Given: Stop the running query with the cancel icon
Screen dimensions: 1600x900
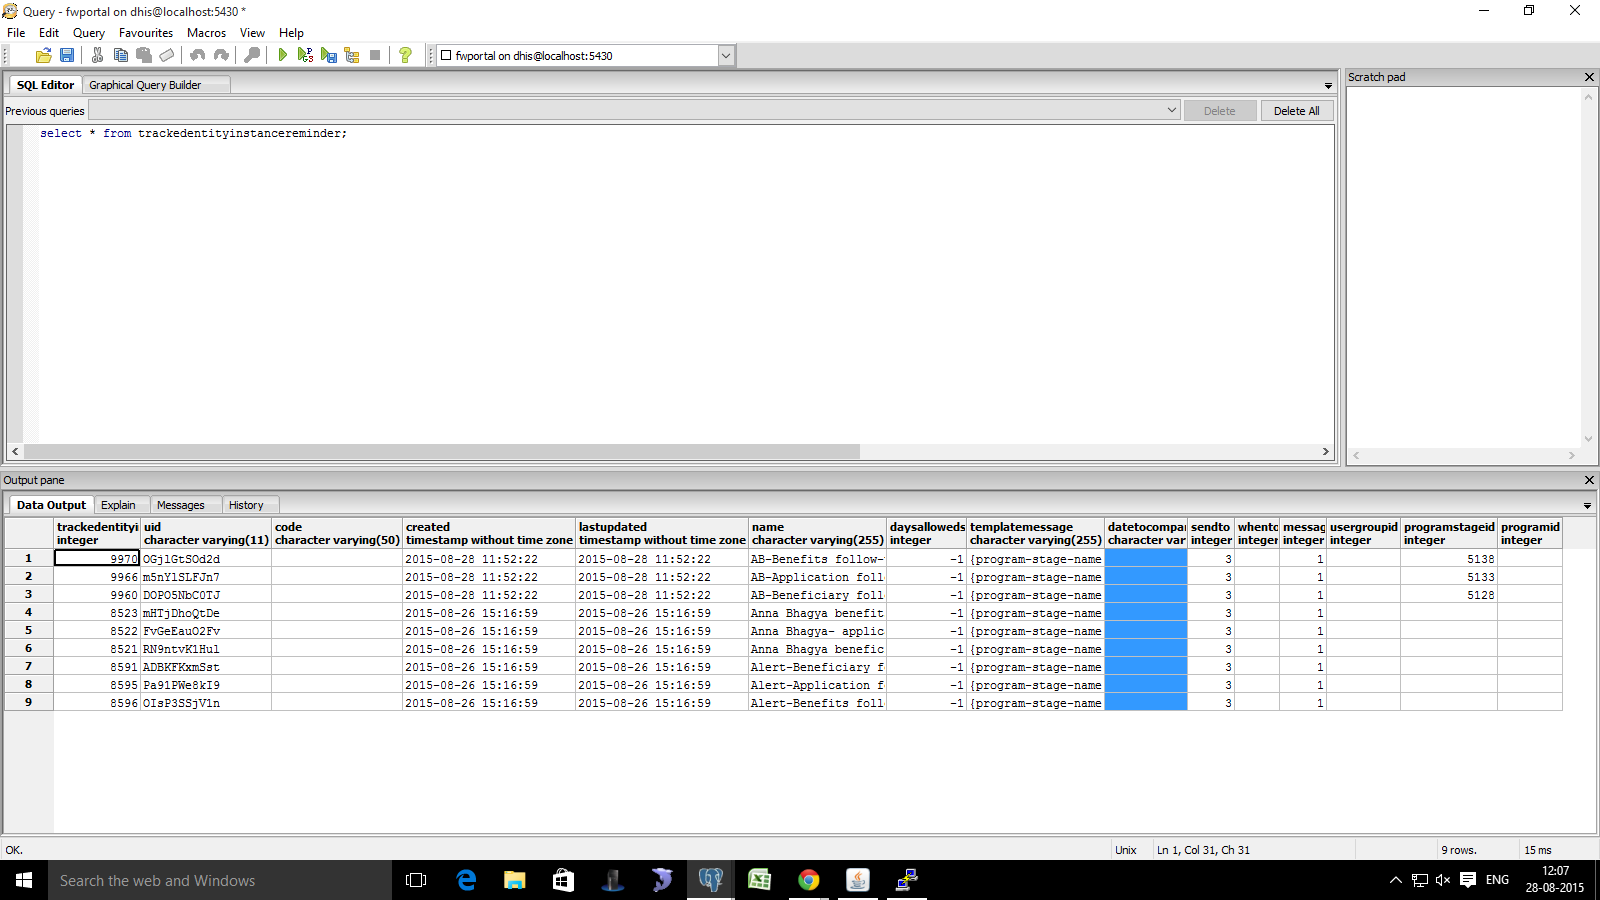Looking at the screenshot, I should [375, 56].
